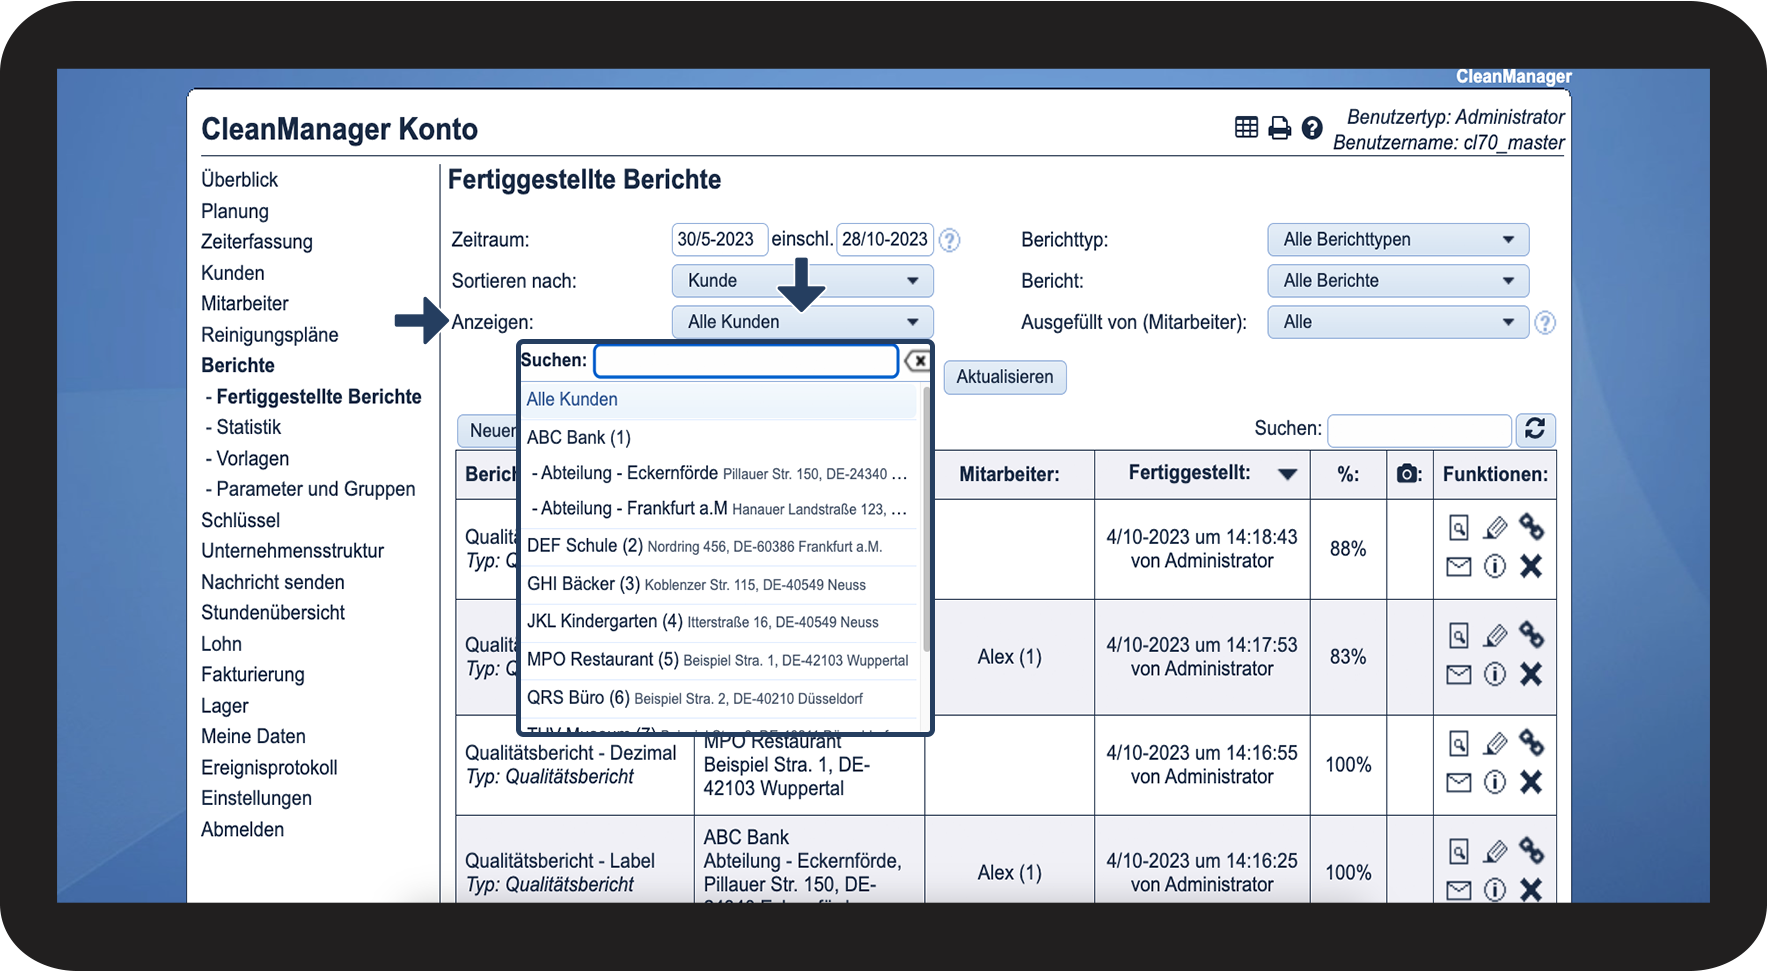
Task: Open the Alle Berichte dropdown
Action: click(x=1398, y=281)
